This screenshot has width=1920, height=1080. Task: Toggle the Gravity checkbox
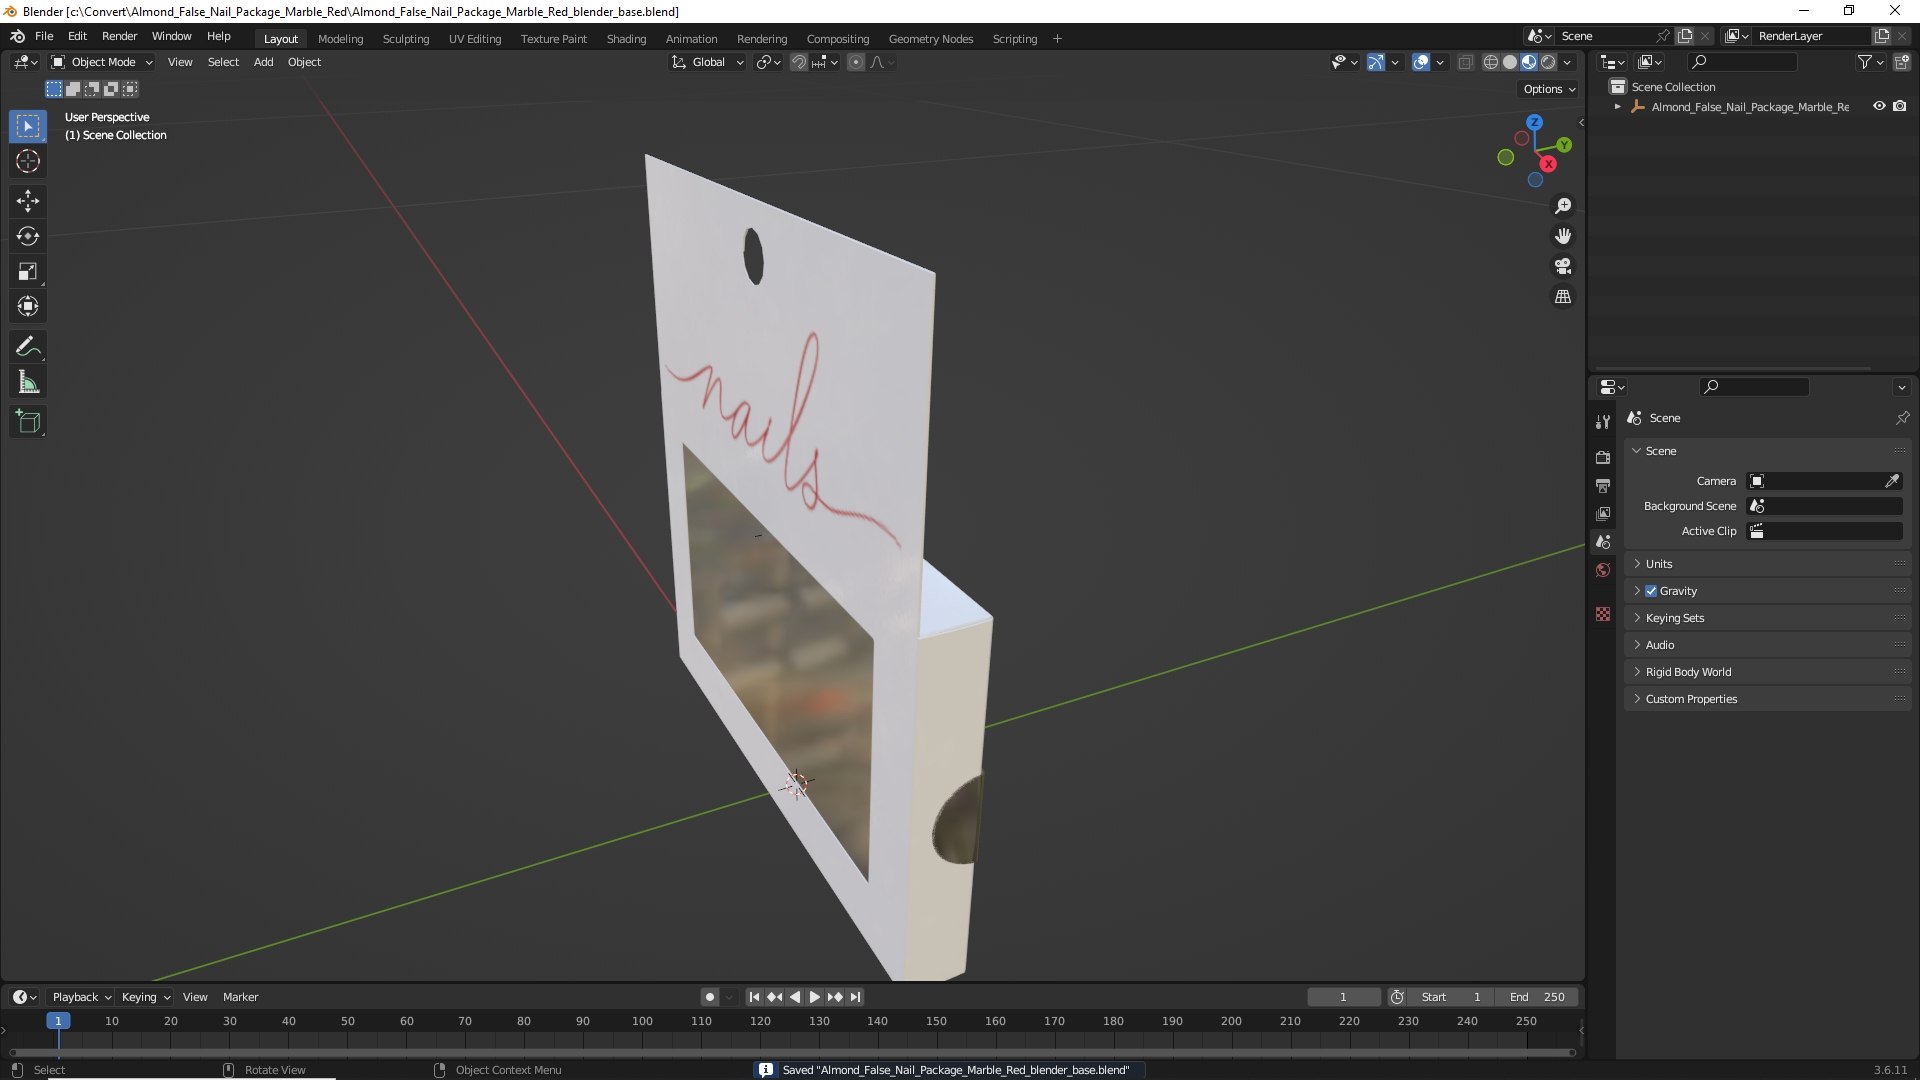(1651, 591)
